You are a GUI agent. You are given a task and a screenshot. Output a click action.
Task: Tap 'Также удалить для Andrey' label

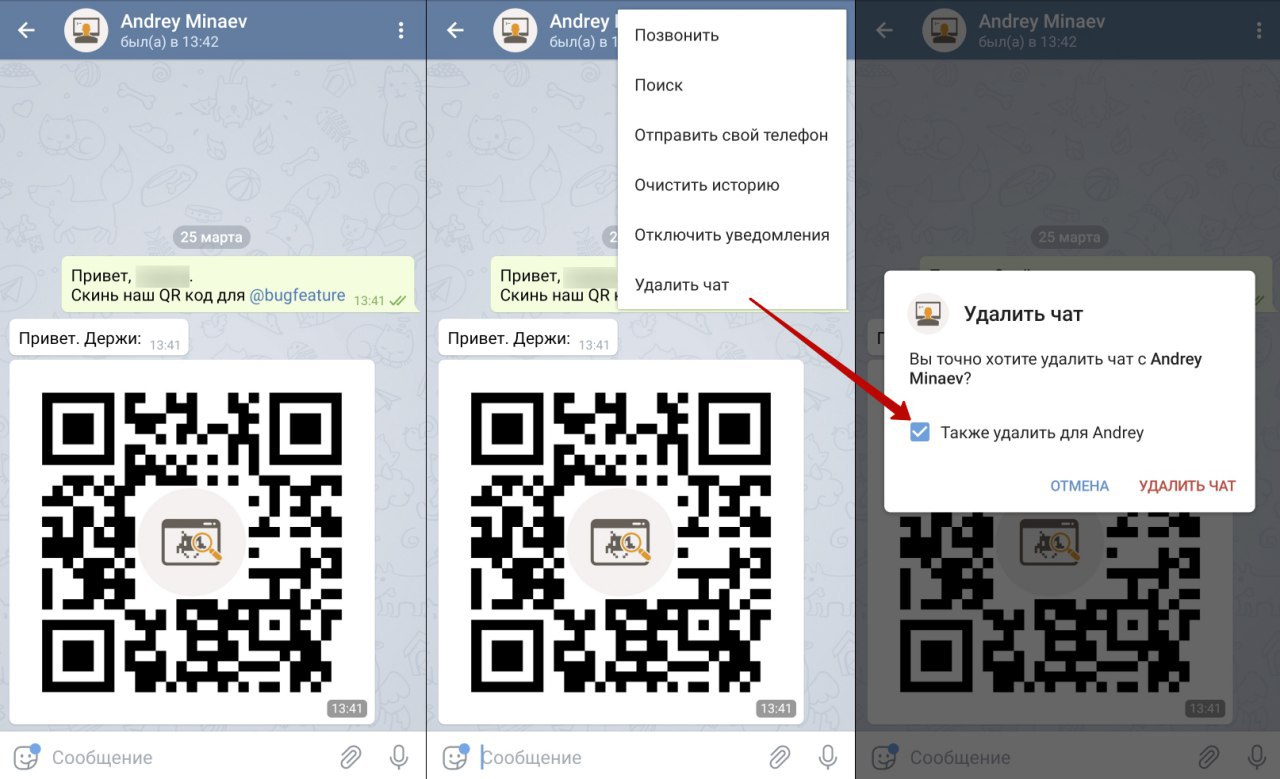click(1042, 433)
